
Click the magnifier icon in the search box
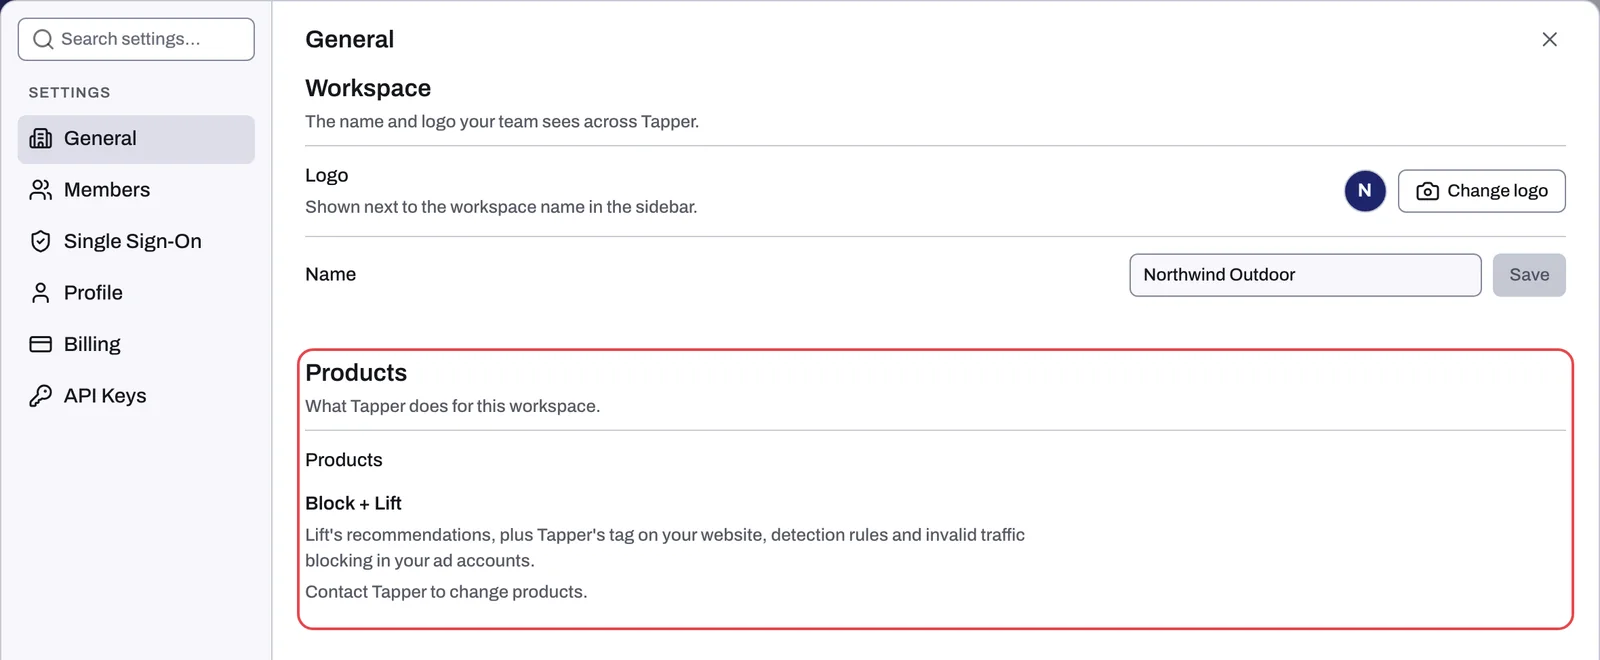click(x=43, y=39)
